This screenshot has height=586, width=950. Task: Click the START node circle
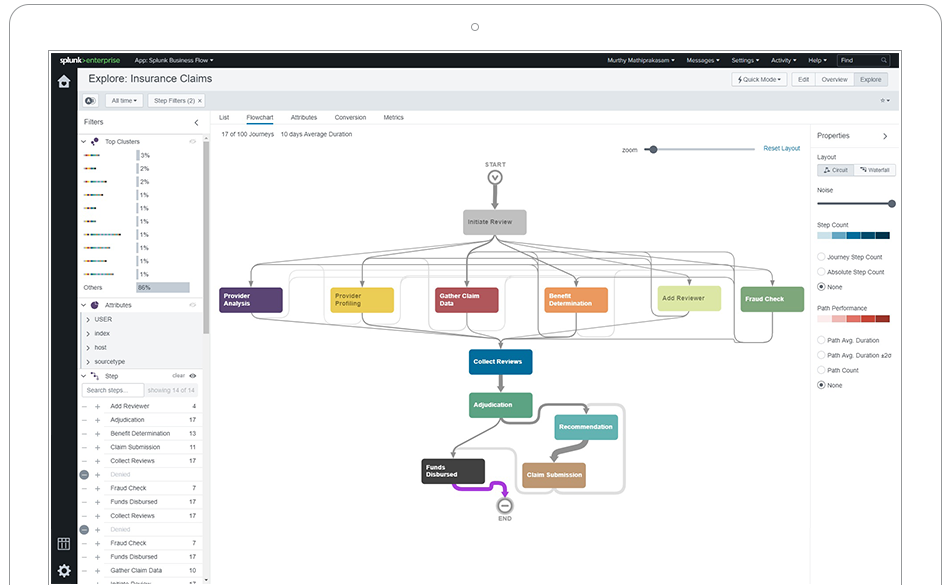click(x=495, y=178)
